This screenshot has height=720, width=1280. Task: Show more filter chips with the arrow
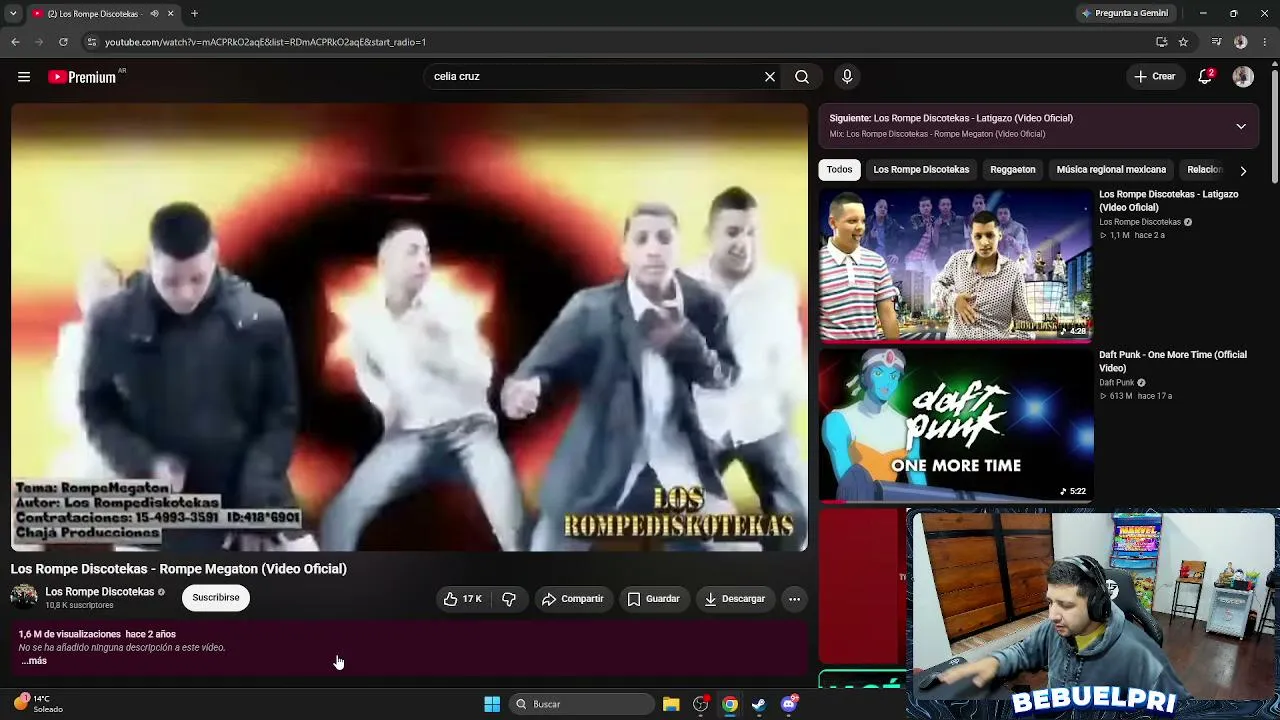point(1243,171)
